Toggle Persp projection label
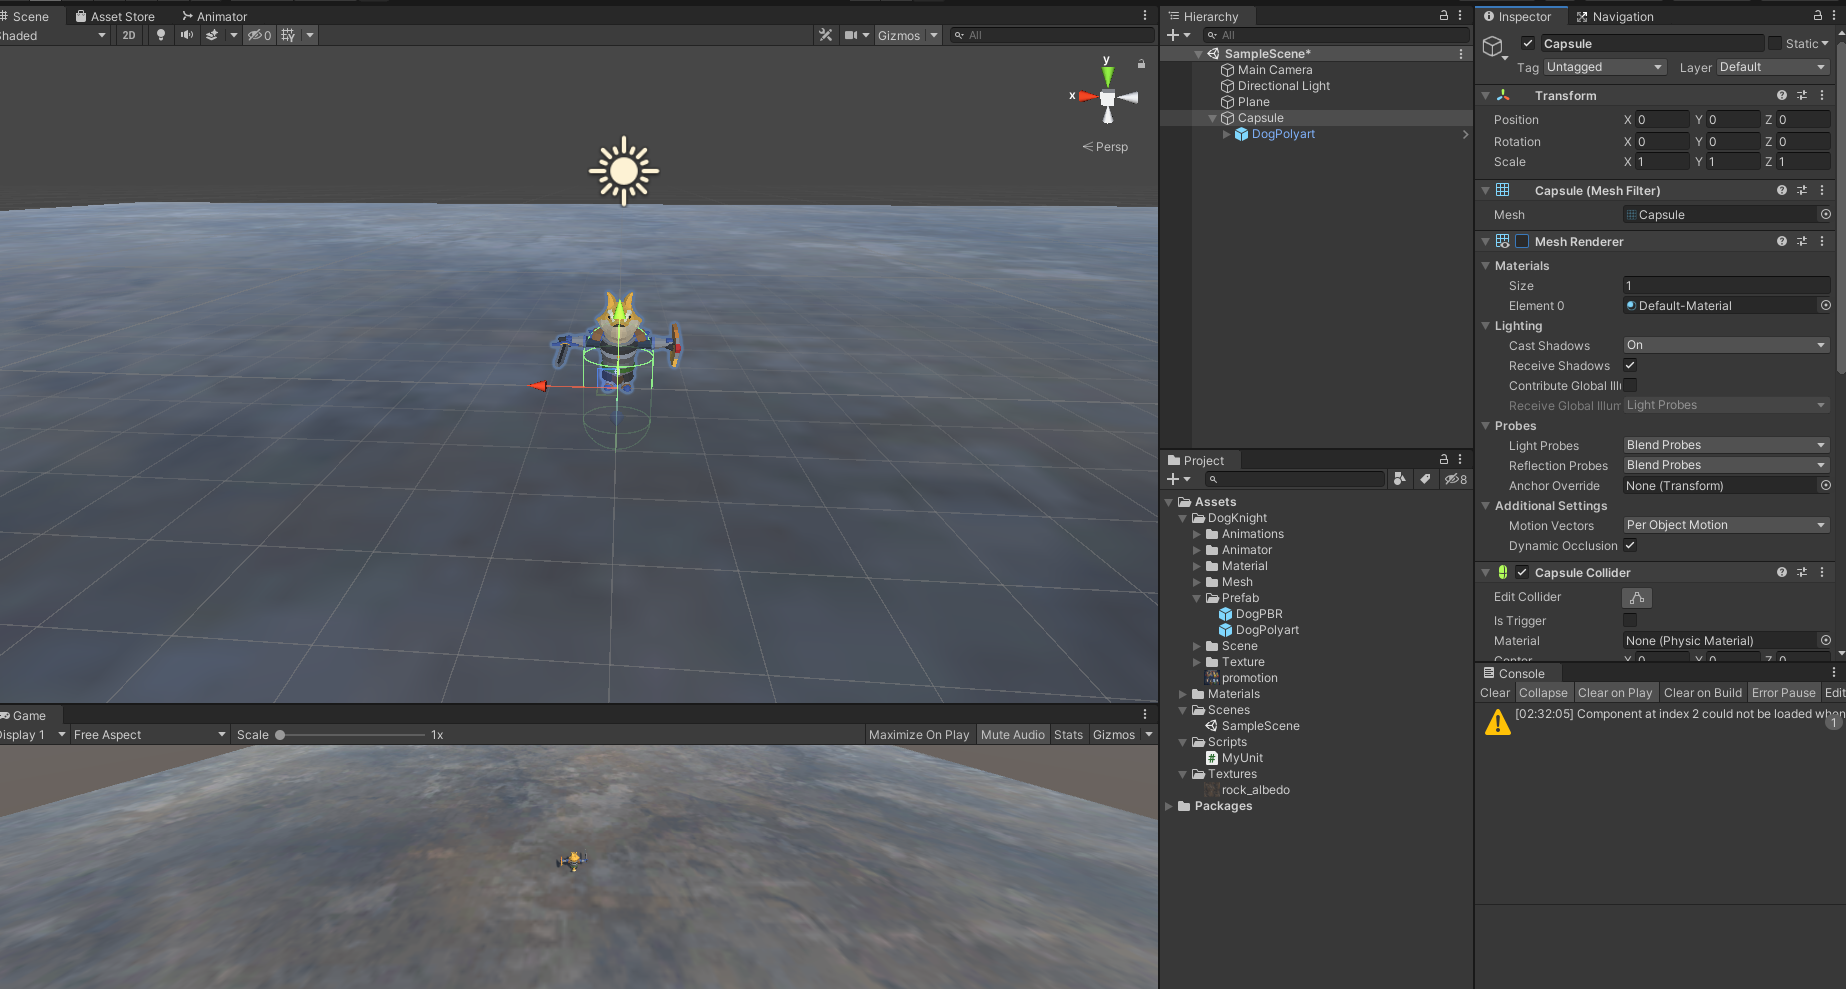 (1105, 146)
